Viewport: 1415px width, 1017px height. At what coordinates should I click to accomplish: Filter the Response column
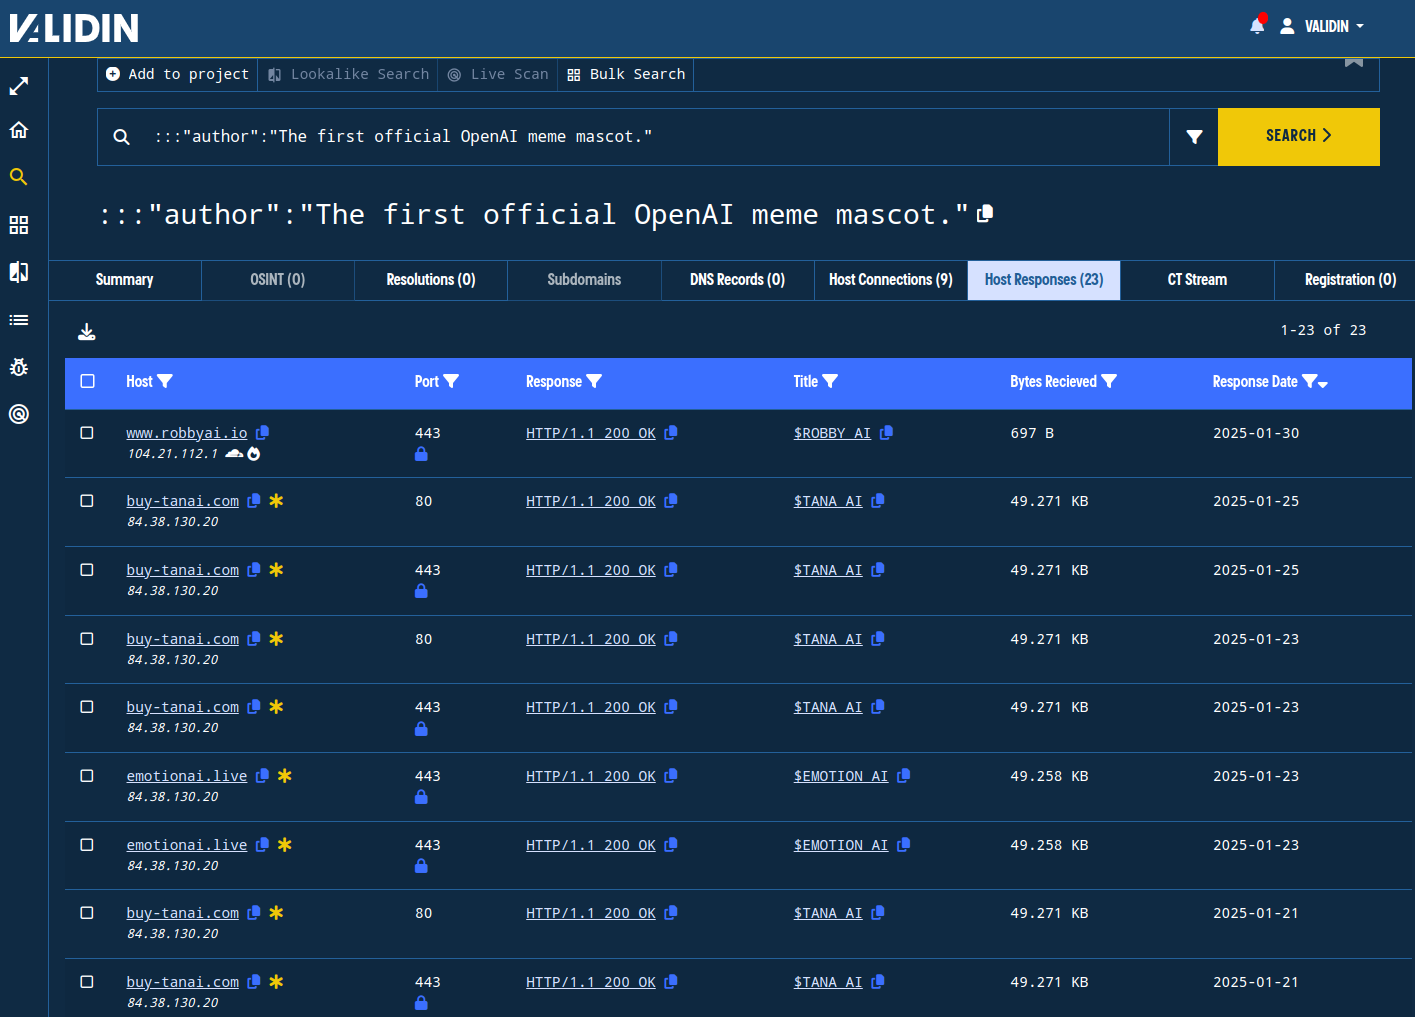tap(594, 381)
